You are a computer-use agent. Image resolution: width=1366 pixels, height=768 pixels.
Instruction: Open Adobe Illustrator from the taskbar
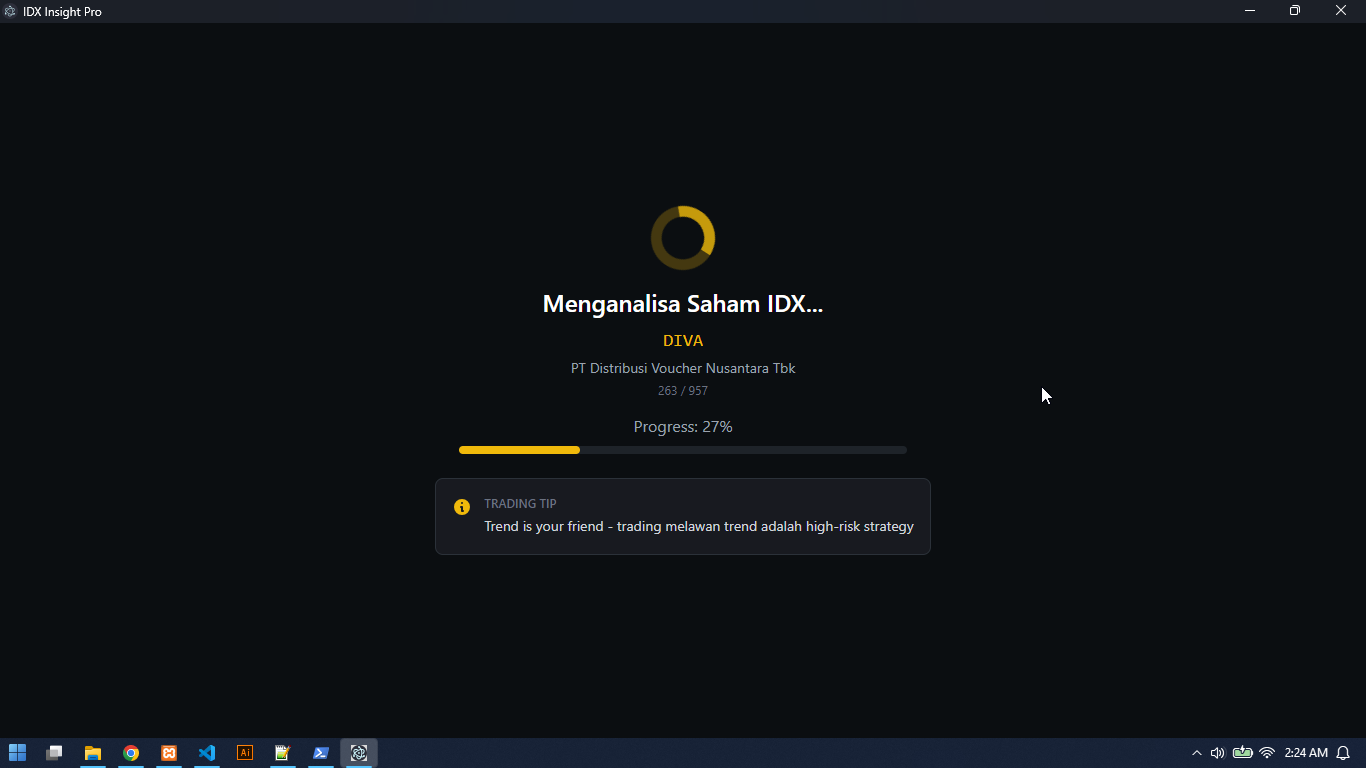245,753
